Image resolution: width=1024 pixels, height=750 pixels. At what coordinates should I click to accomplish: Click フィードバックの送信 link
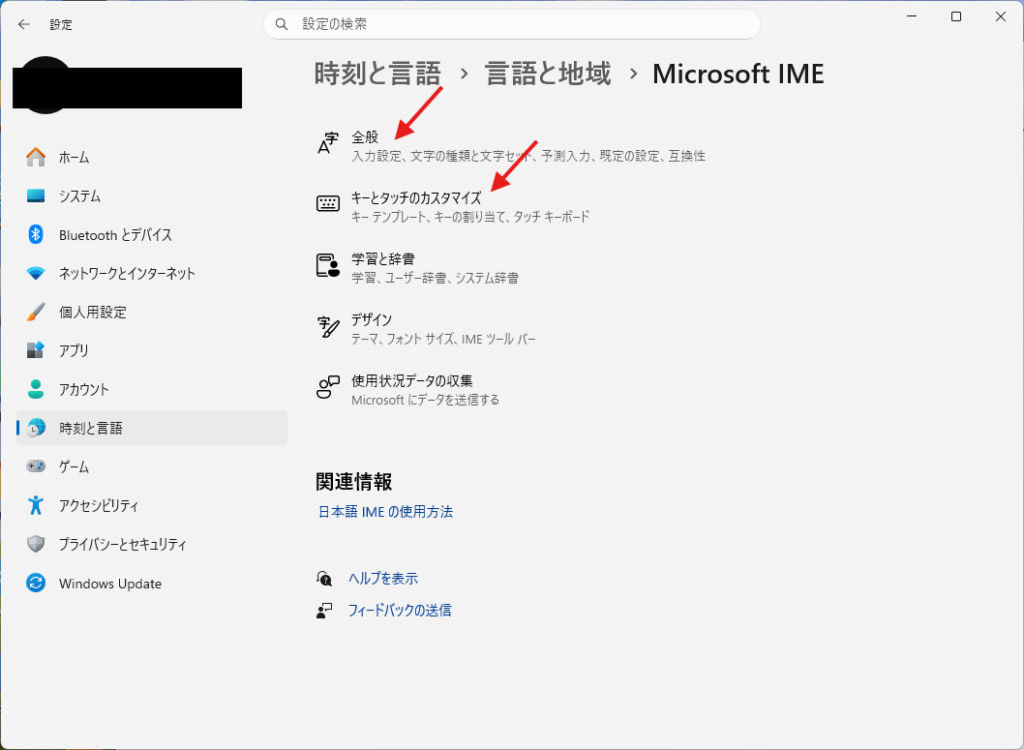399,610
